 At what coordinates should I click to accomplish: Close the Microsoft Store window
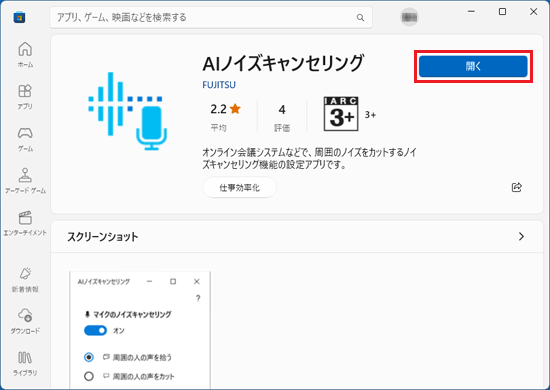point(534,12)
